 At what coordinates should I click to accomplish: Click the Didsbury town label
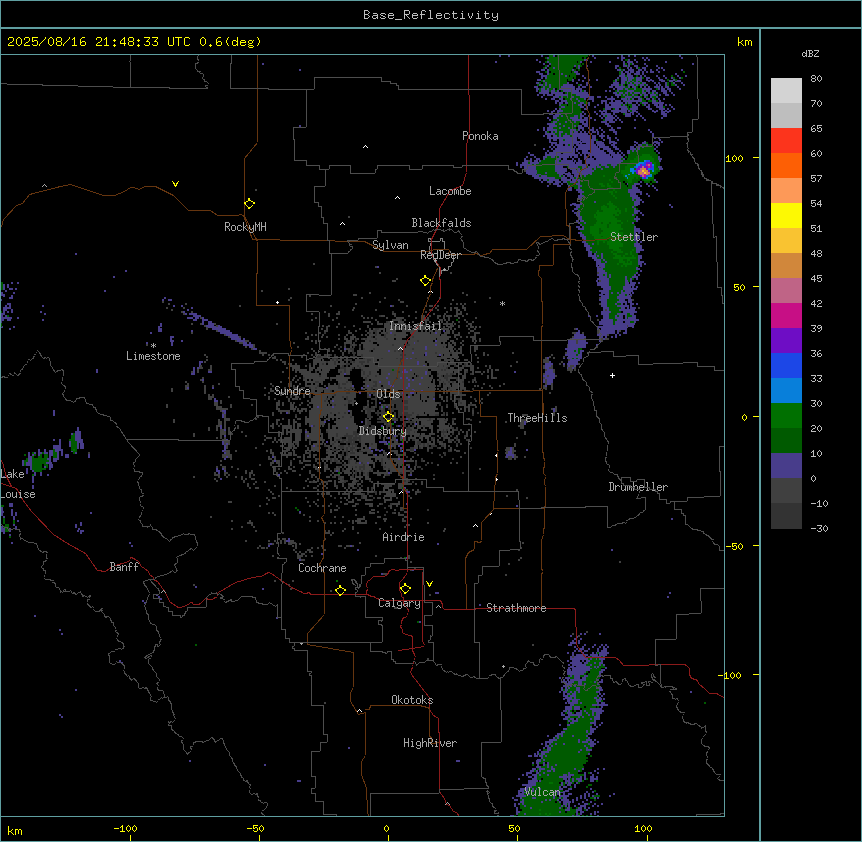click(383, 431)
